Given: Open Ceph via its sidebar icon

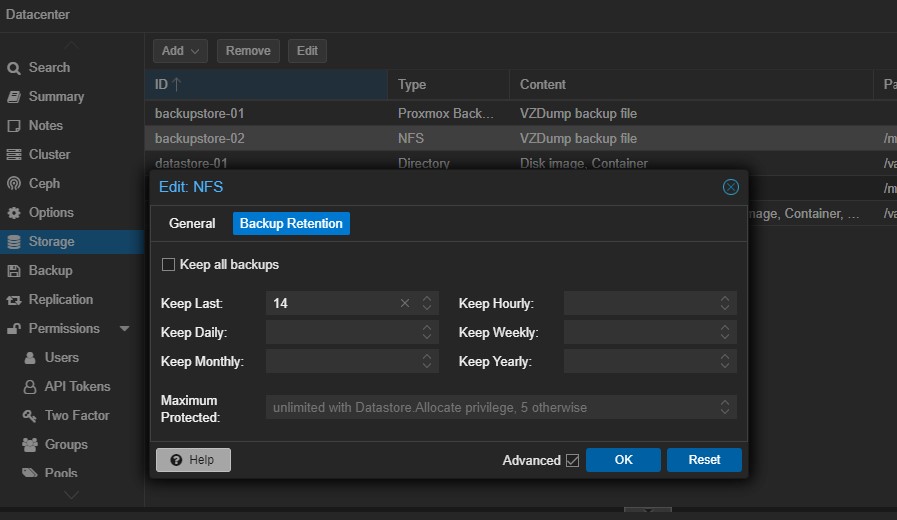Looking at the screenshot, I should coord(14,184).
